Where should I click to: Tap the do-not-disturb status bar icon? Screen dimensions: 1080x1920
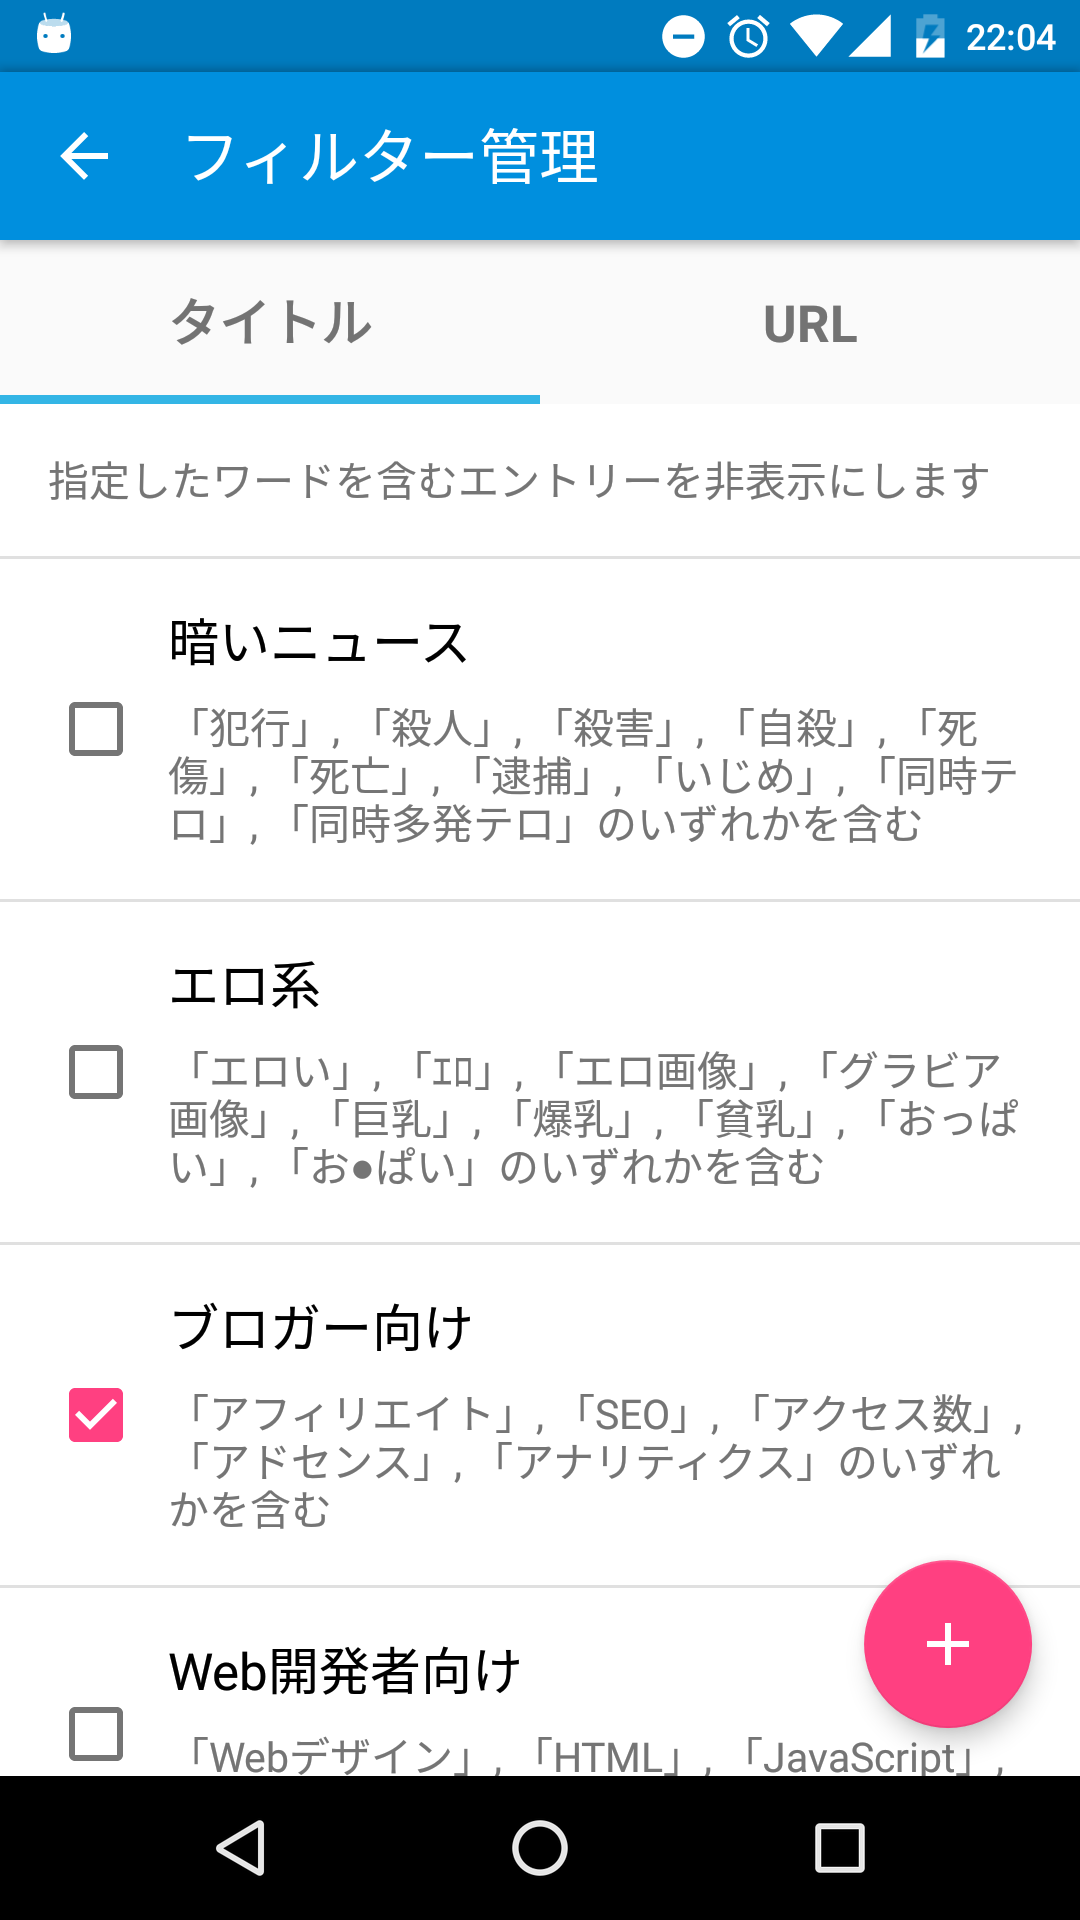tap(683, 37)
